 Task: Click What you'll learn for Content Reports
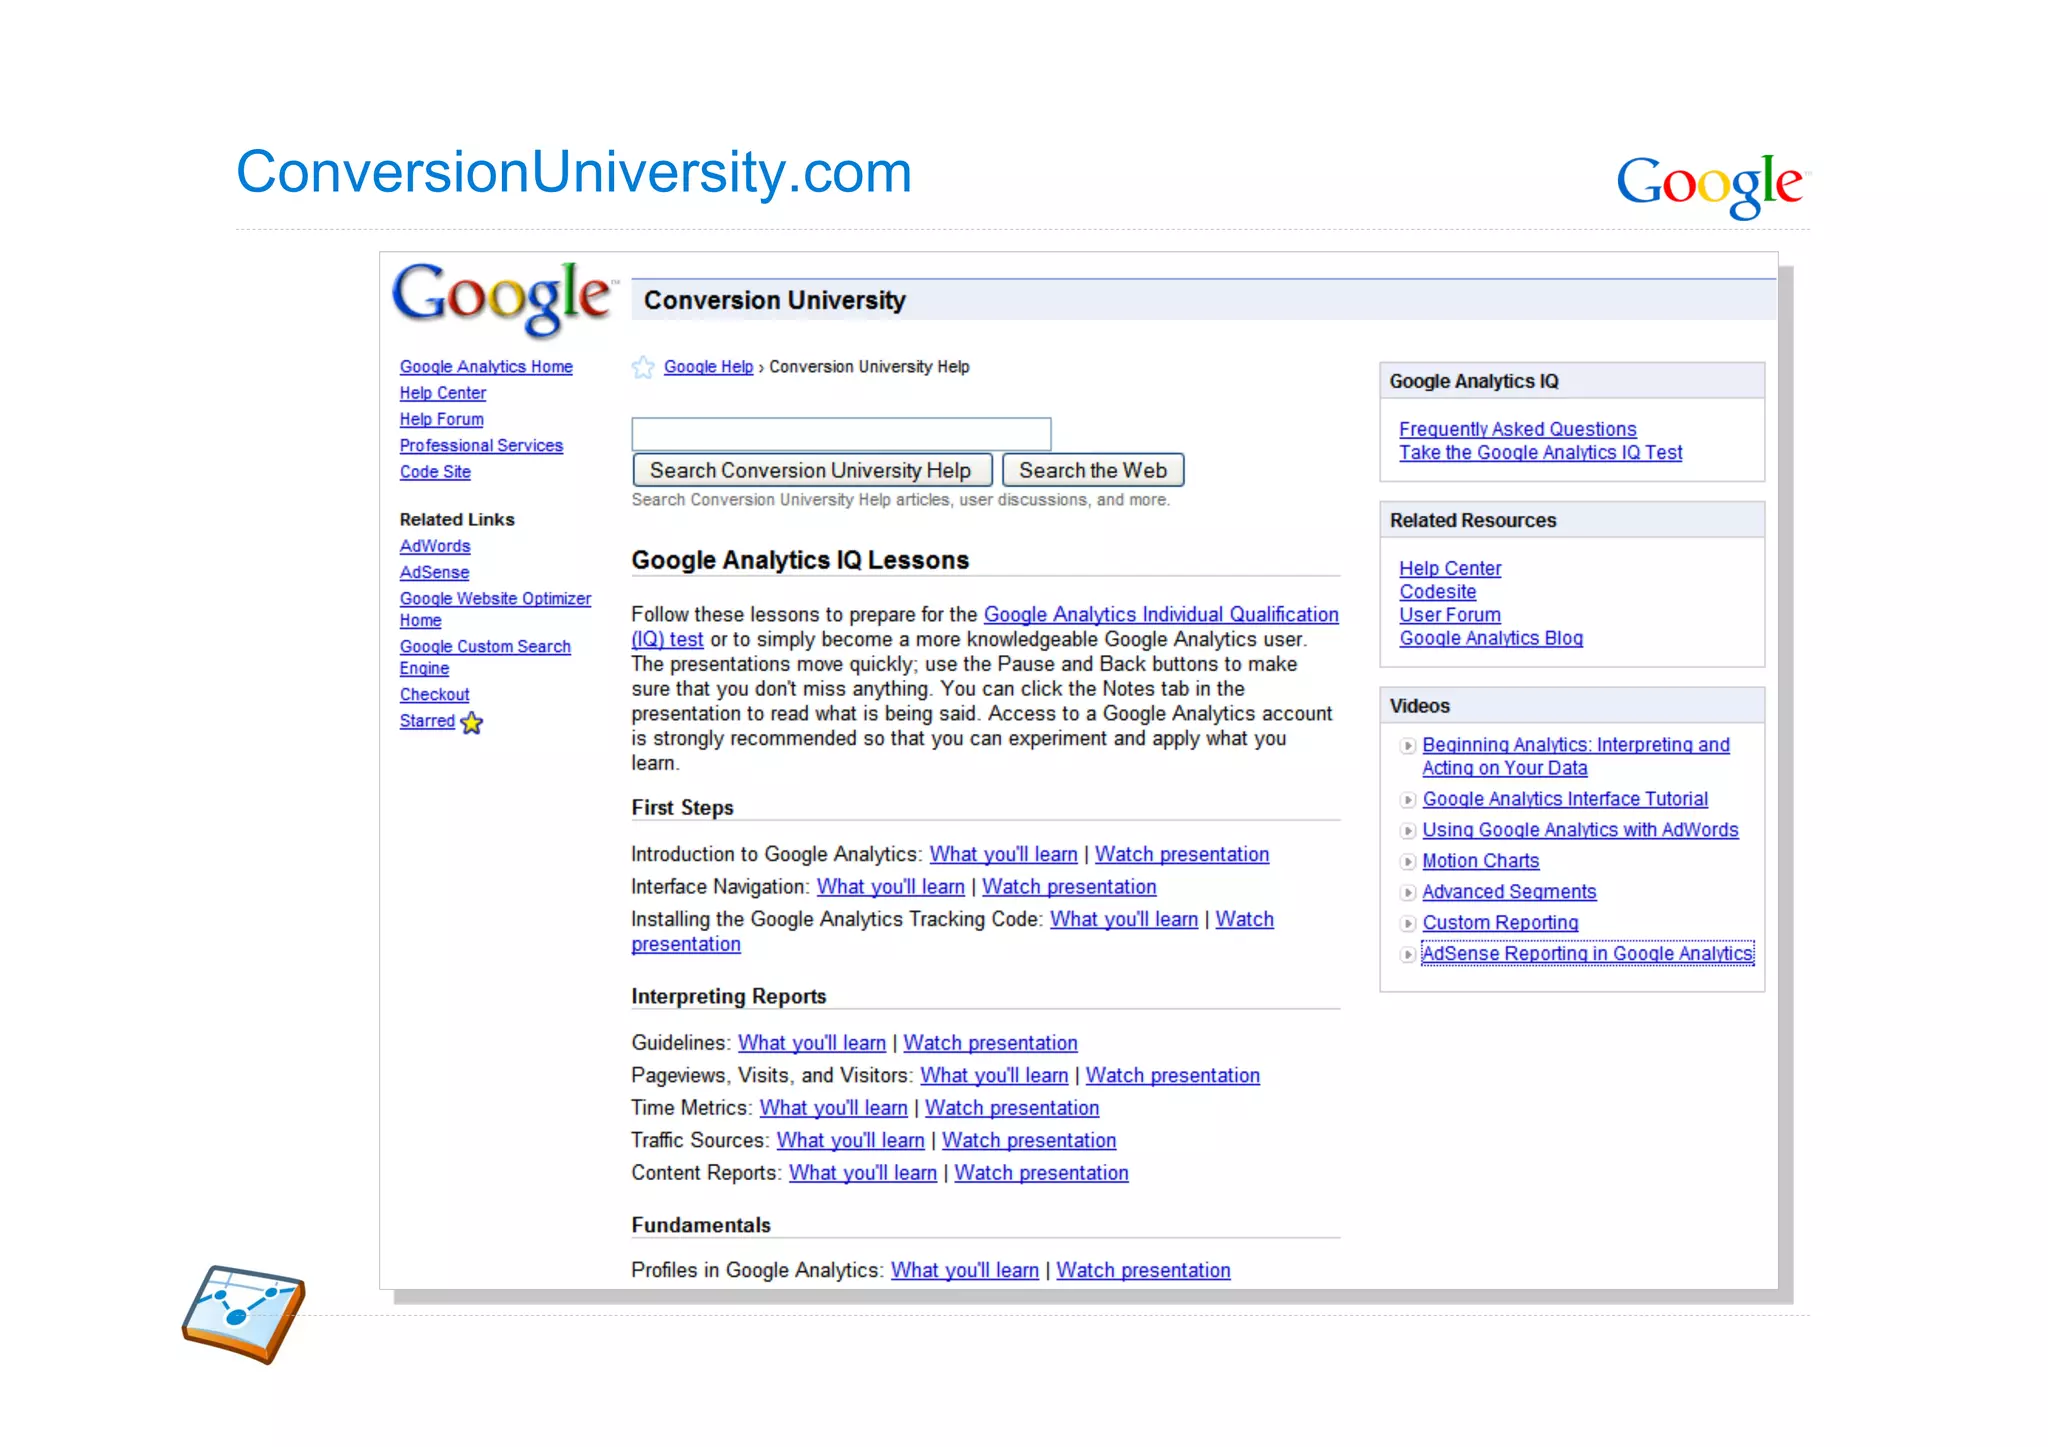[863, 1173]
